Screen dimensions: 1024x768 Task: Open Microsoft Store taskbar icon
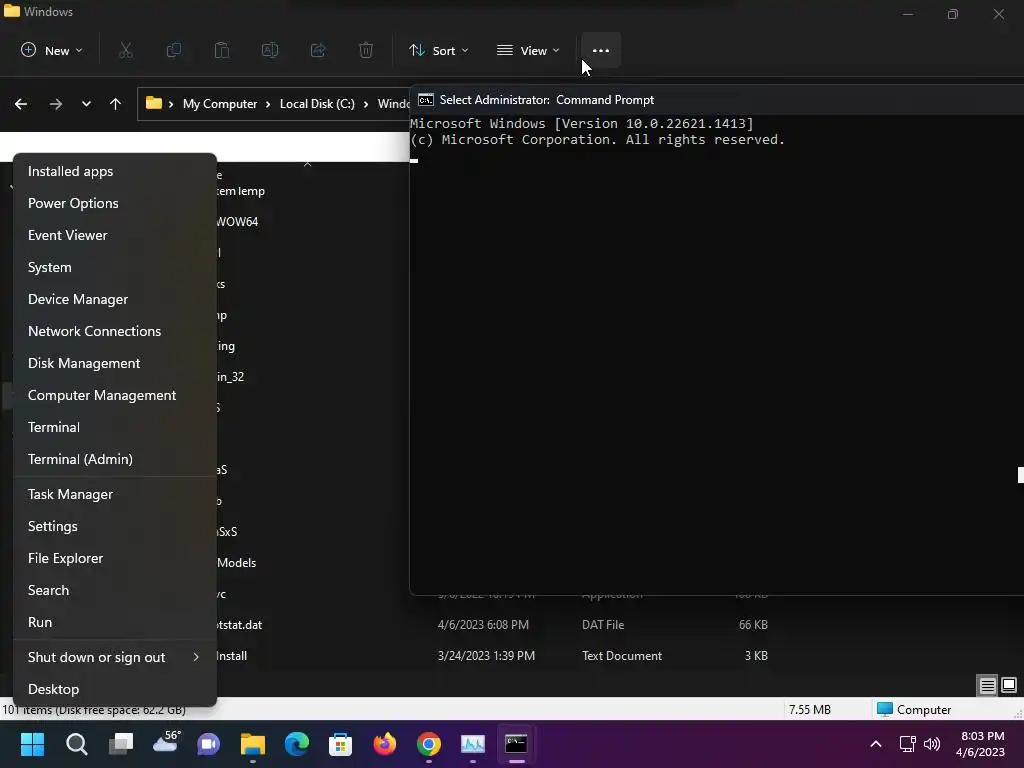coord(340,744)
